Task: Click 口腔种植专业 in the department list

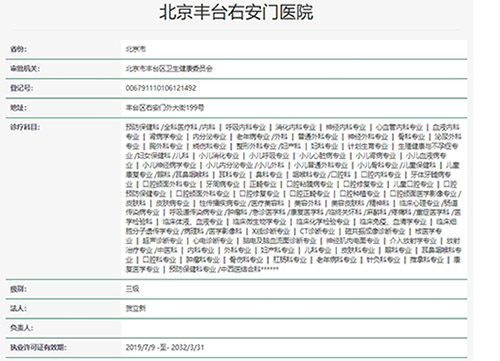Action: point(359,194)
